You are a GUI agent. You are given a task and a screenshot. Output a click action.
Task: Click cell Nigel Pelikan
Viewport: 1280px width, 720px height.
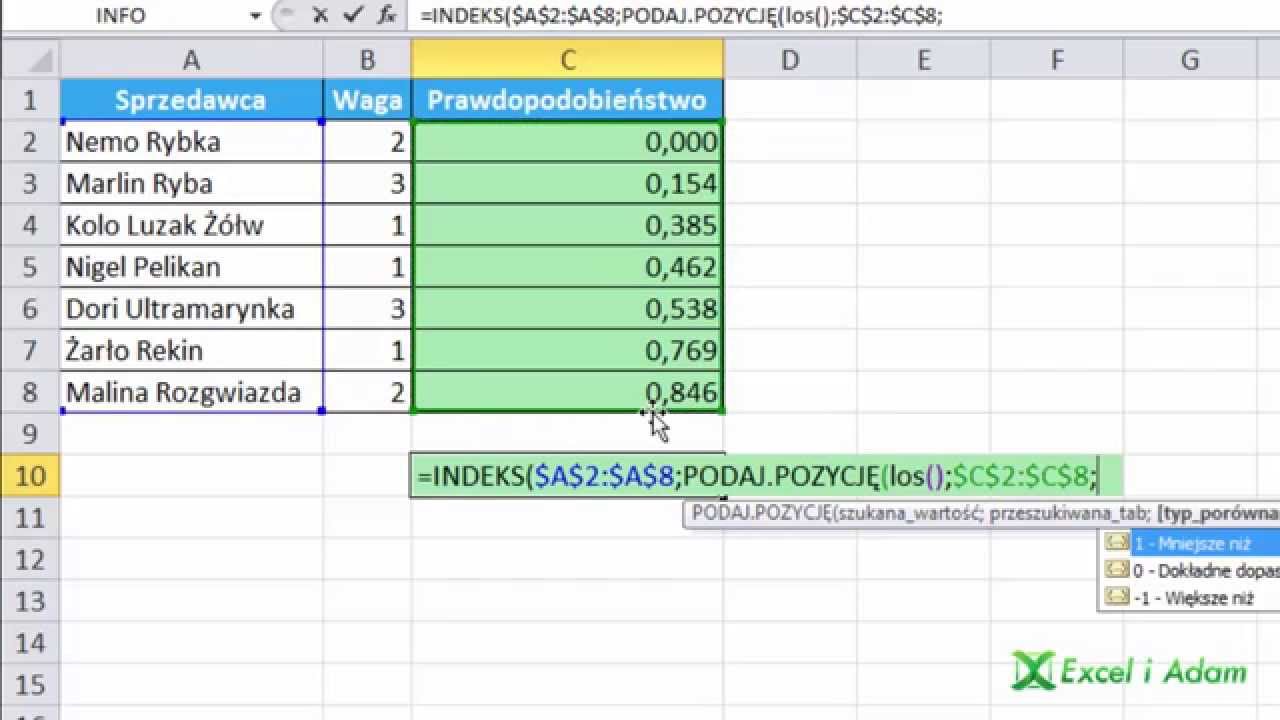191,267
